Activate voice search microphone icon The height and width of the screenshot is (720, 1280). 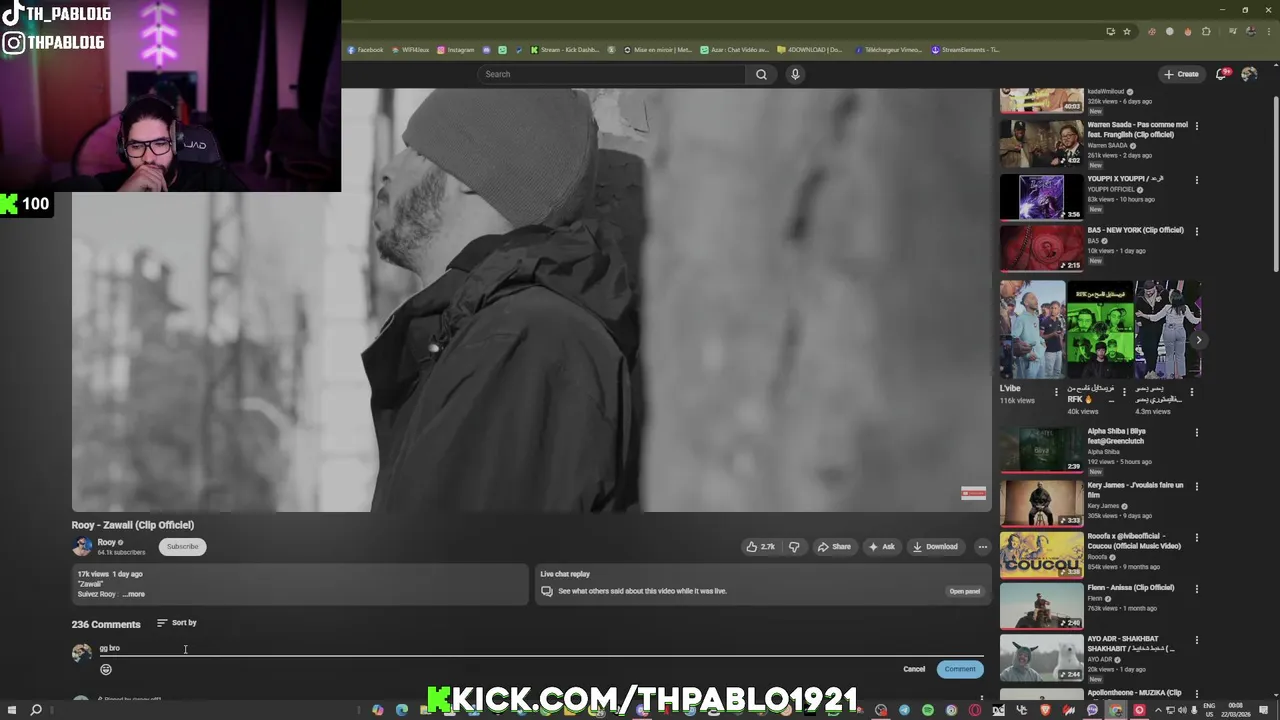tap(795, 74)
